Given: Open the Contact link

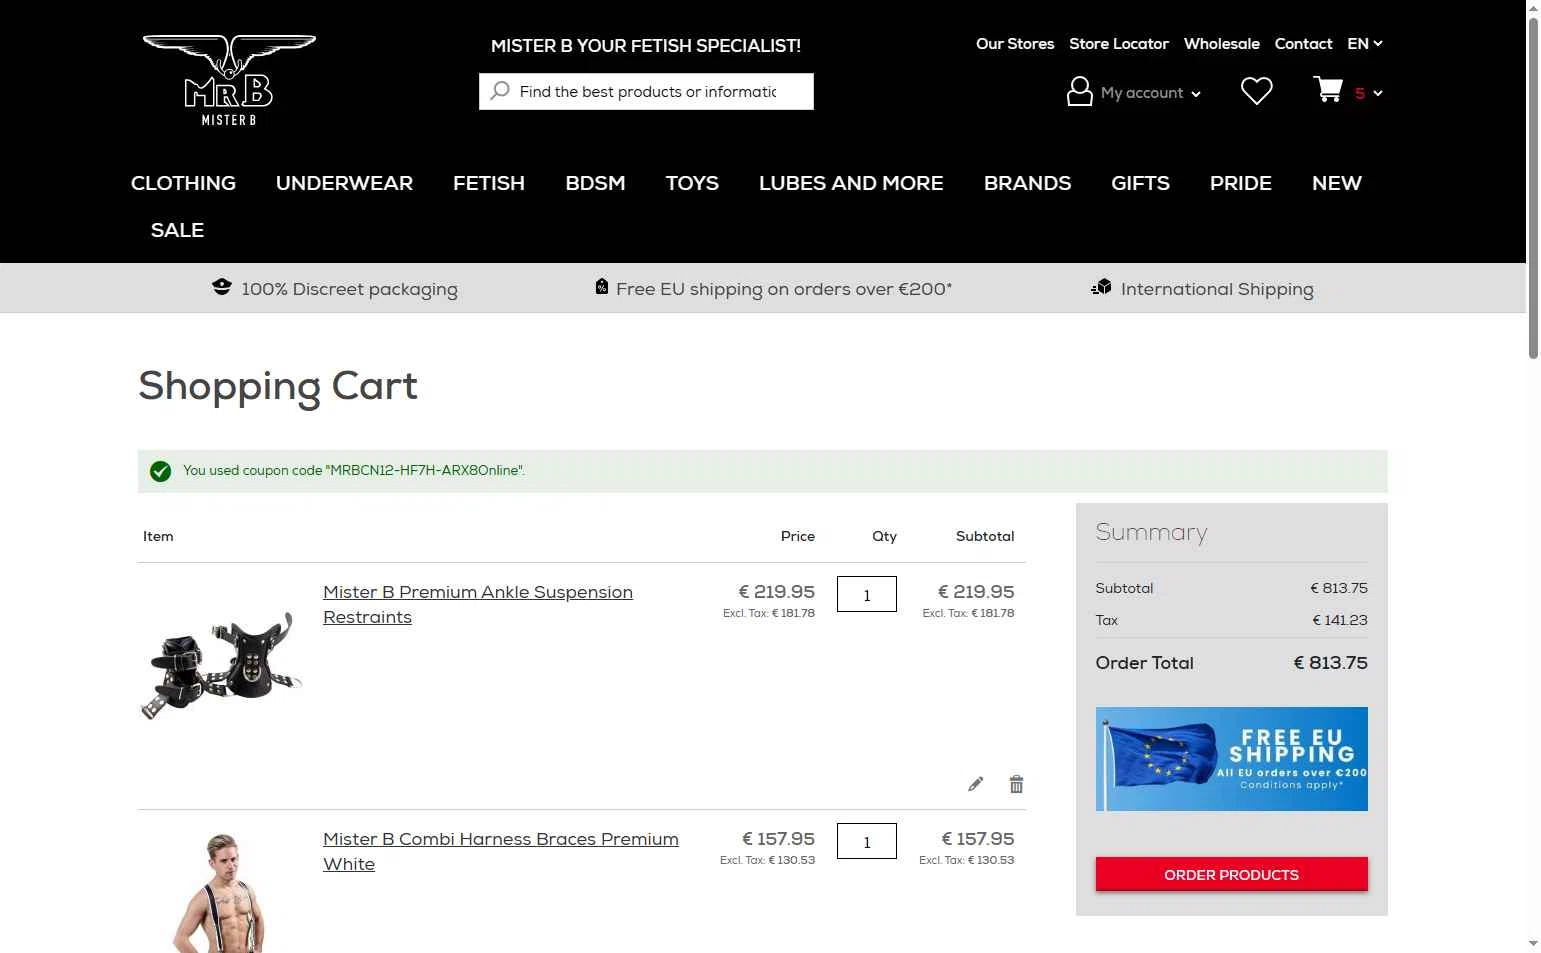Looking at the screenshot, I should click(1303, 44).
